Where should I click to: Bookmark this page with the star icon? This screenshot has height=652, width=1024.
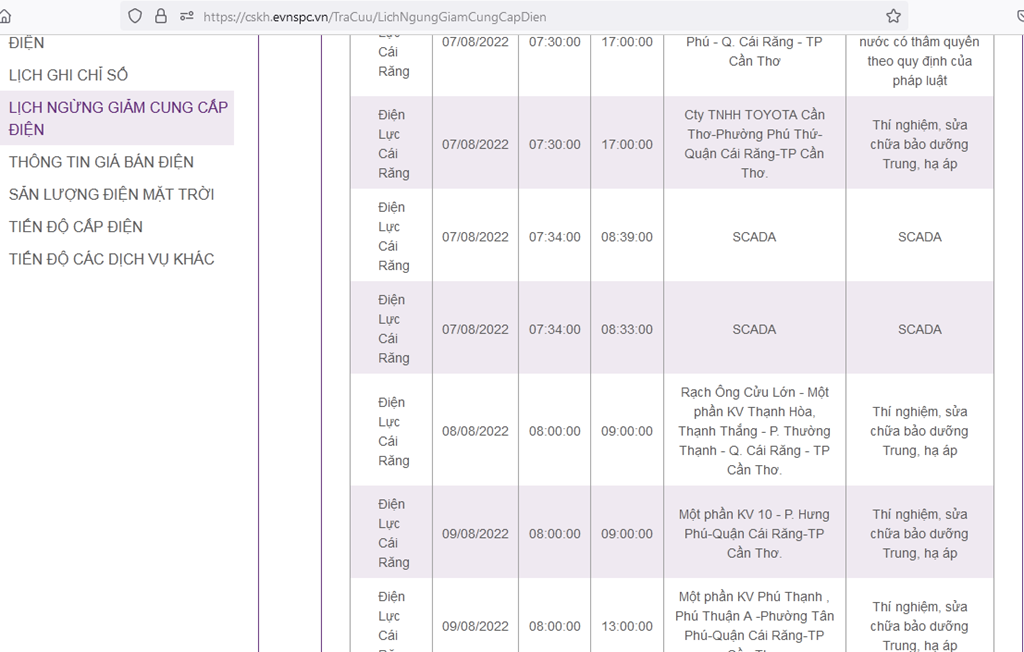coord(893,16)
